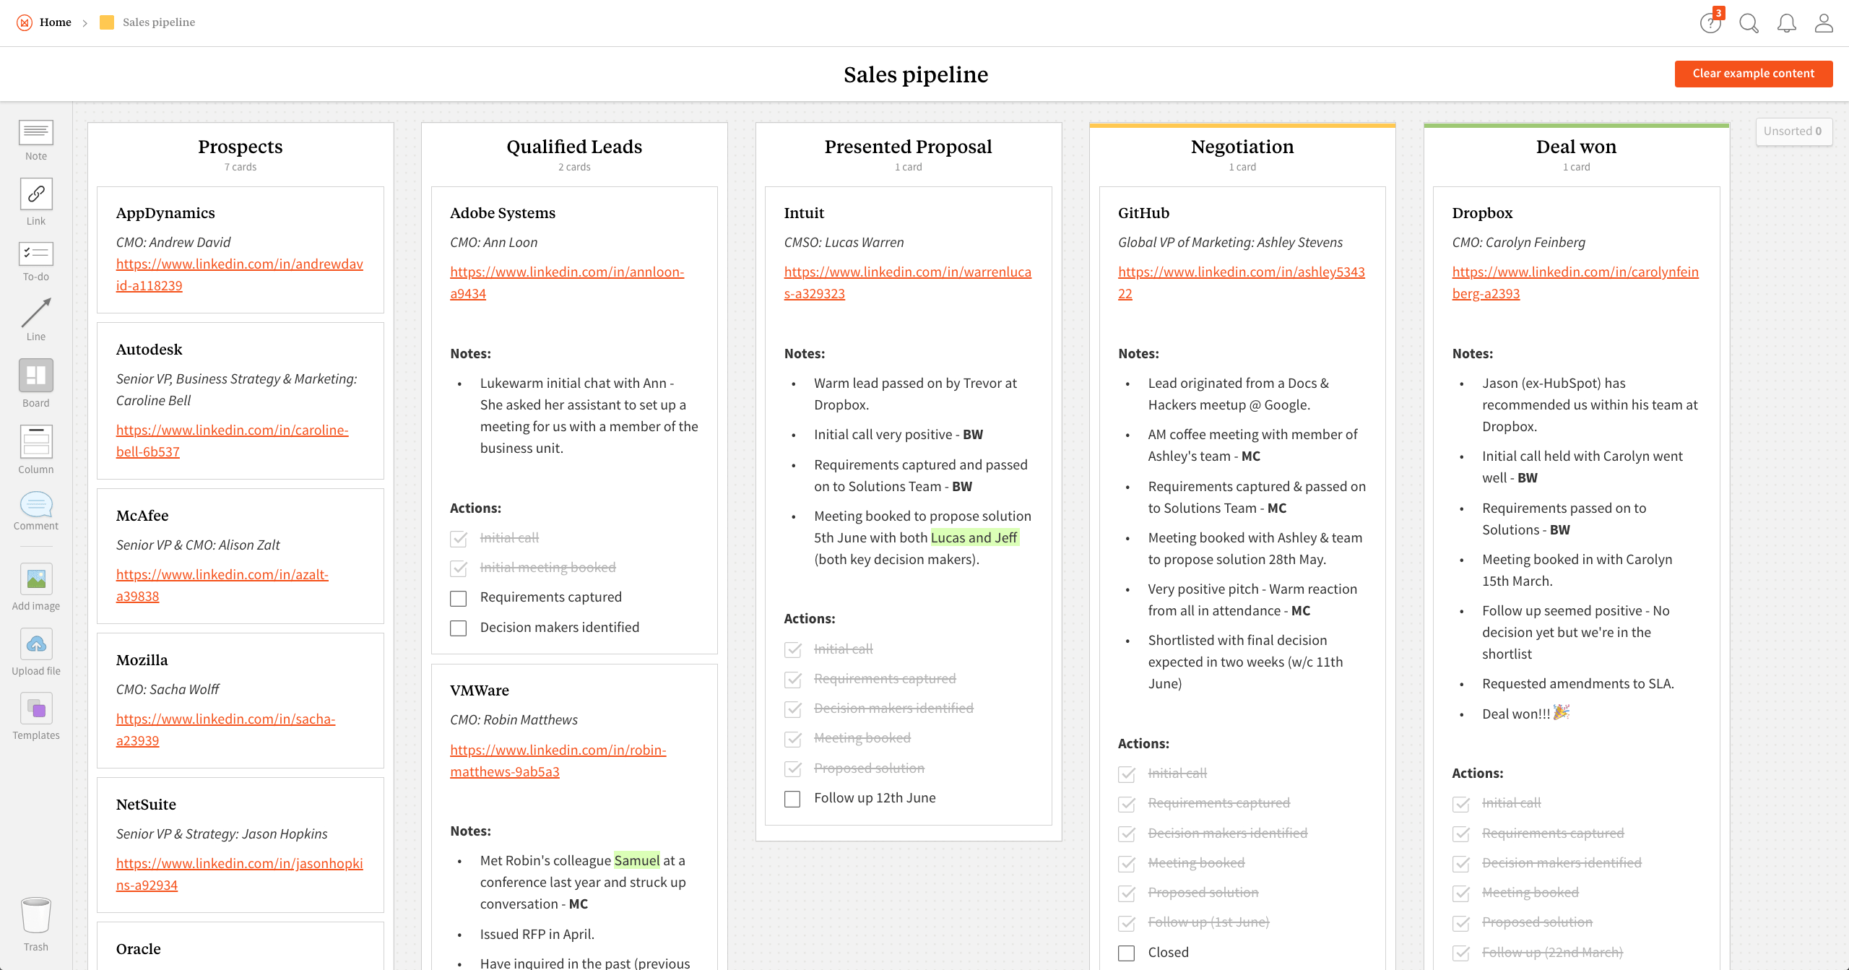Open Lucas Warren LinkedIn link
This screenshot has height=970, width=1849.
907,283
